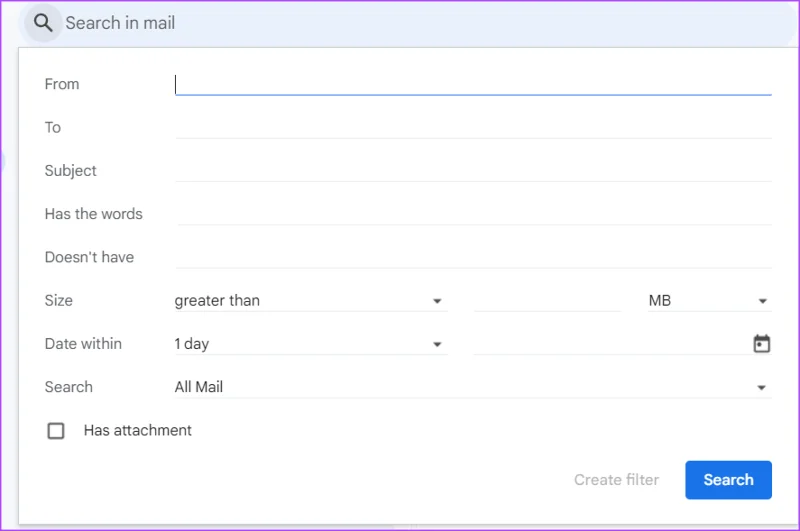Viewport: 800px width, 531px height.
Task: Click the Has attachment label text
Action: [138, 431]
